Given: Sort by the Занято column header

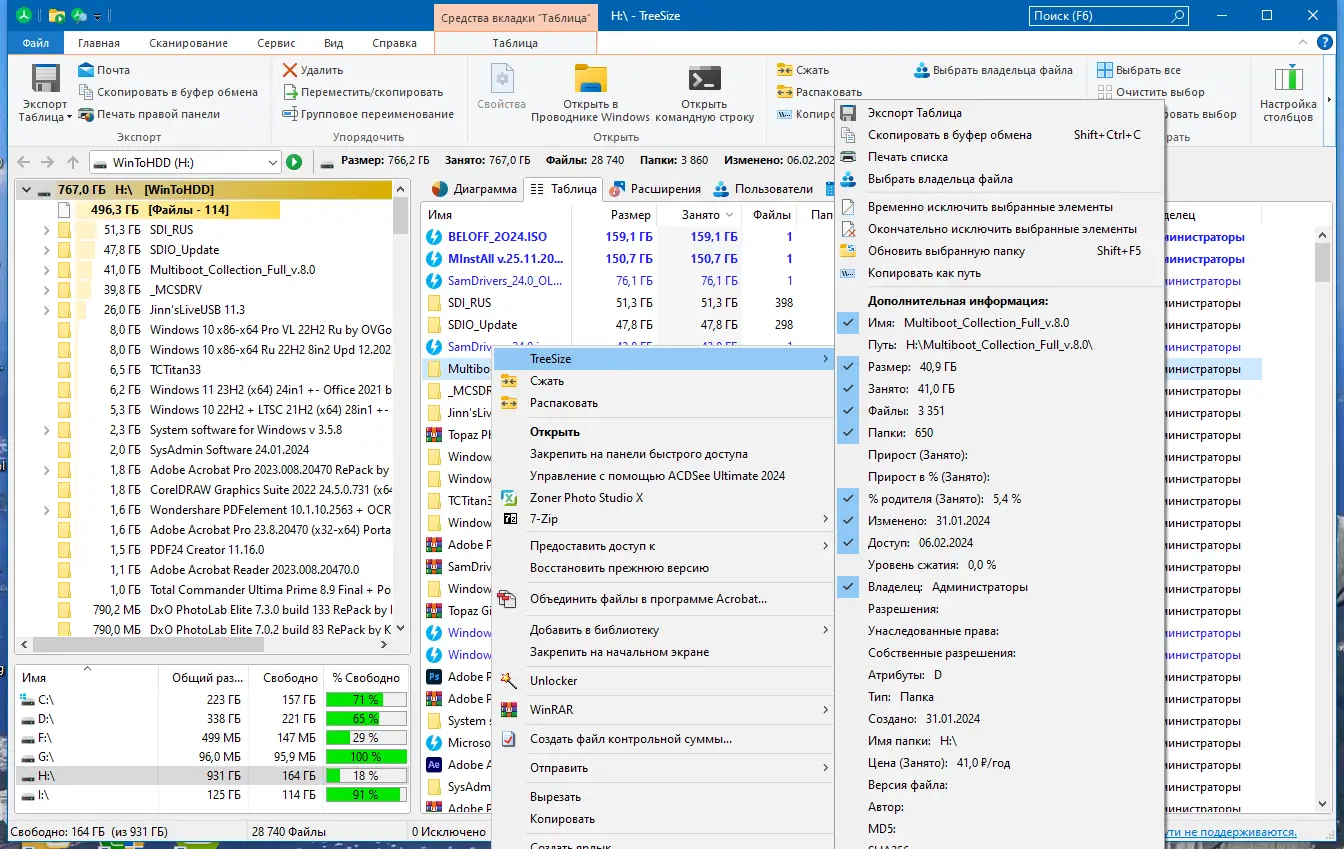Looking at the screenshot, I should pos(700,215).
